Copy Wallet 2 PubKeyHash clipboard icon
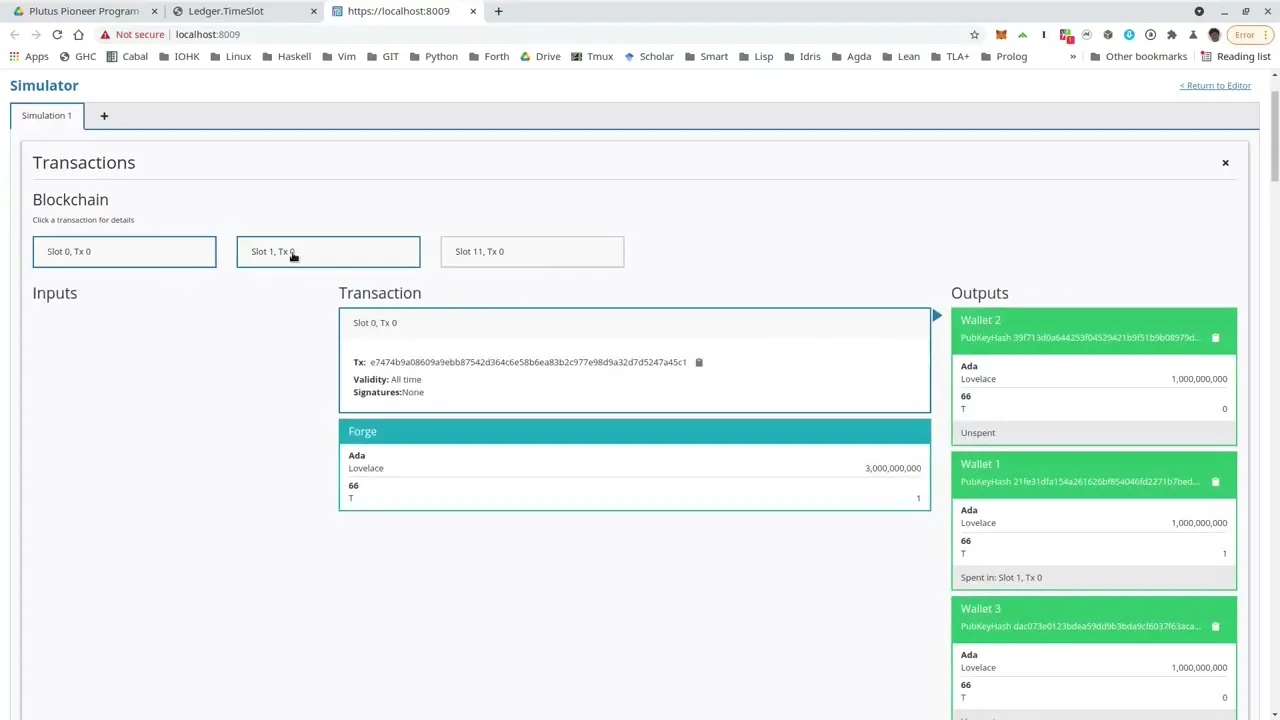The height and width of the screenshot is (720, 1280). pos(1215,338)
